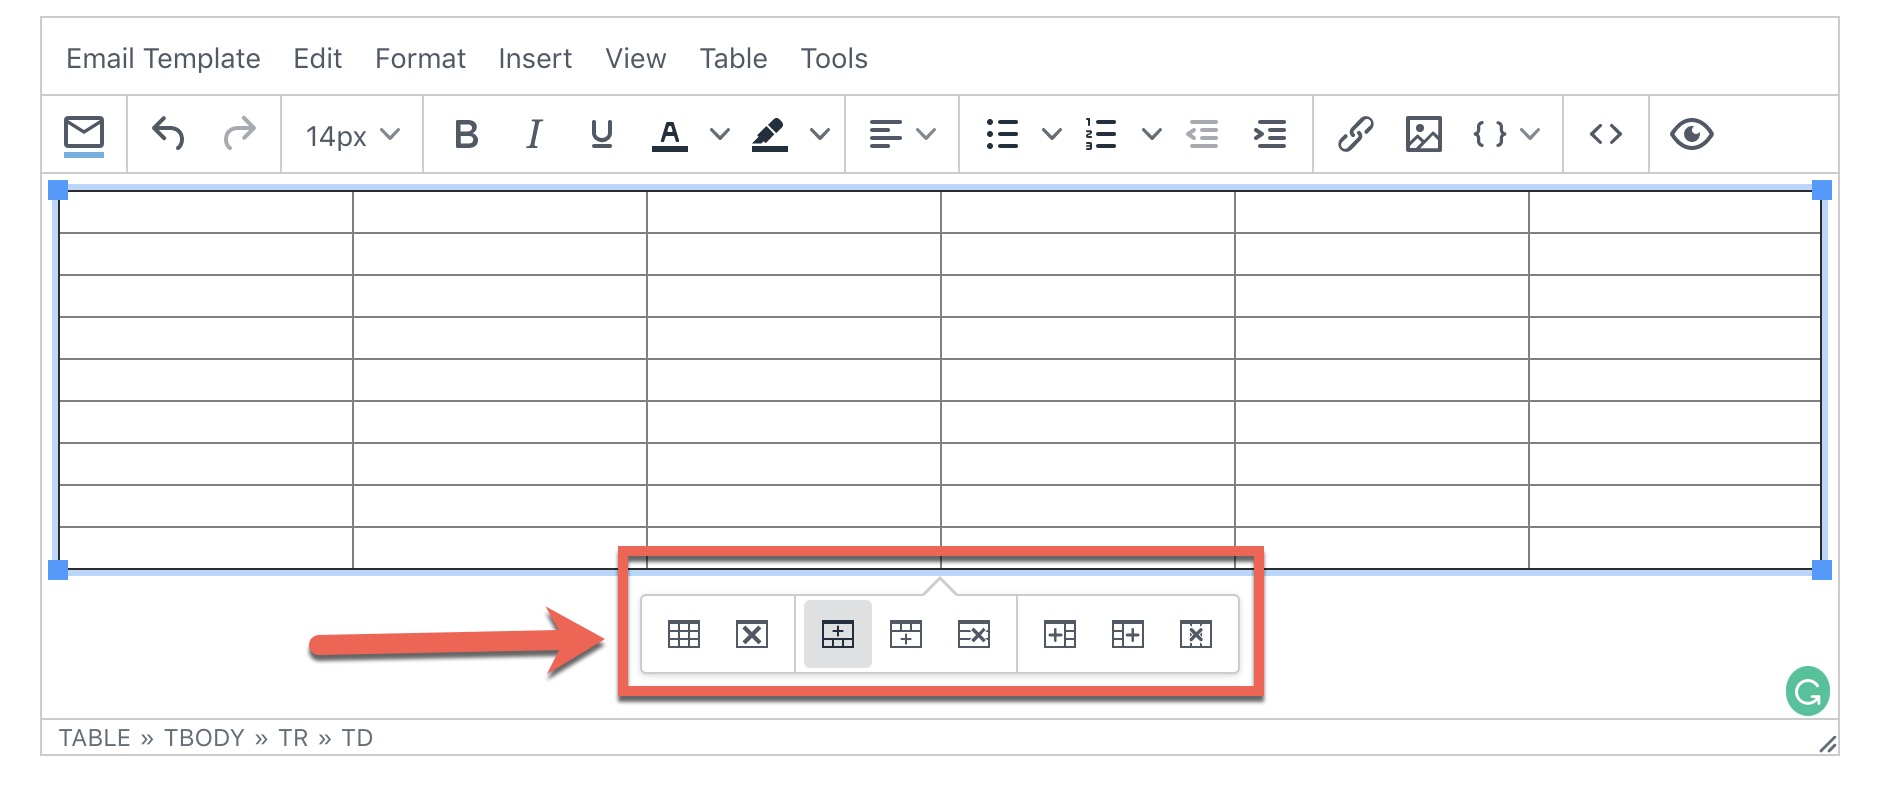Expand the text color picker arrow

click(720, 134)
